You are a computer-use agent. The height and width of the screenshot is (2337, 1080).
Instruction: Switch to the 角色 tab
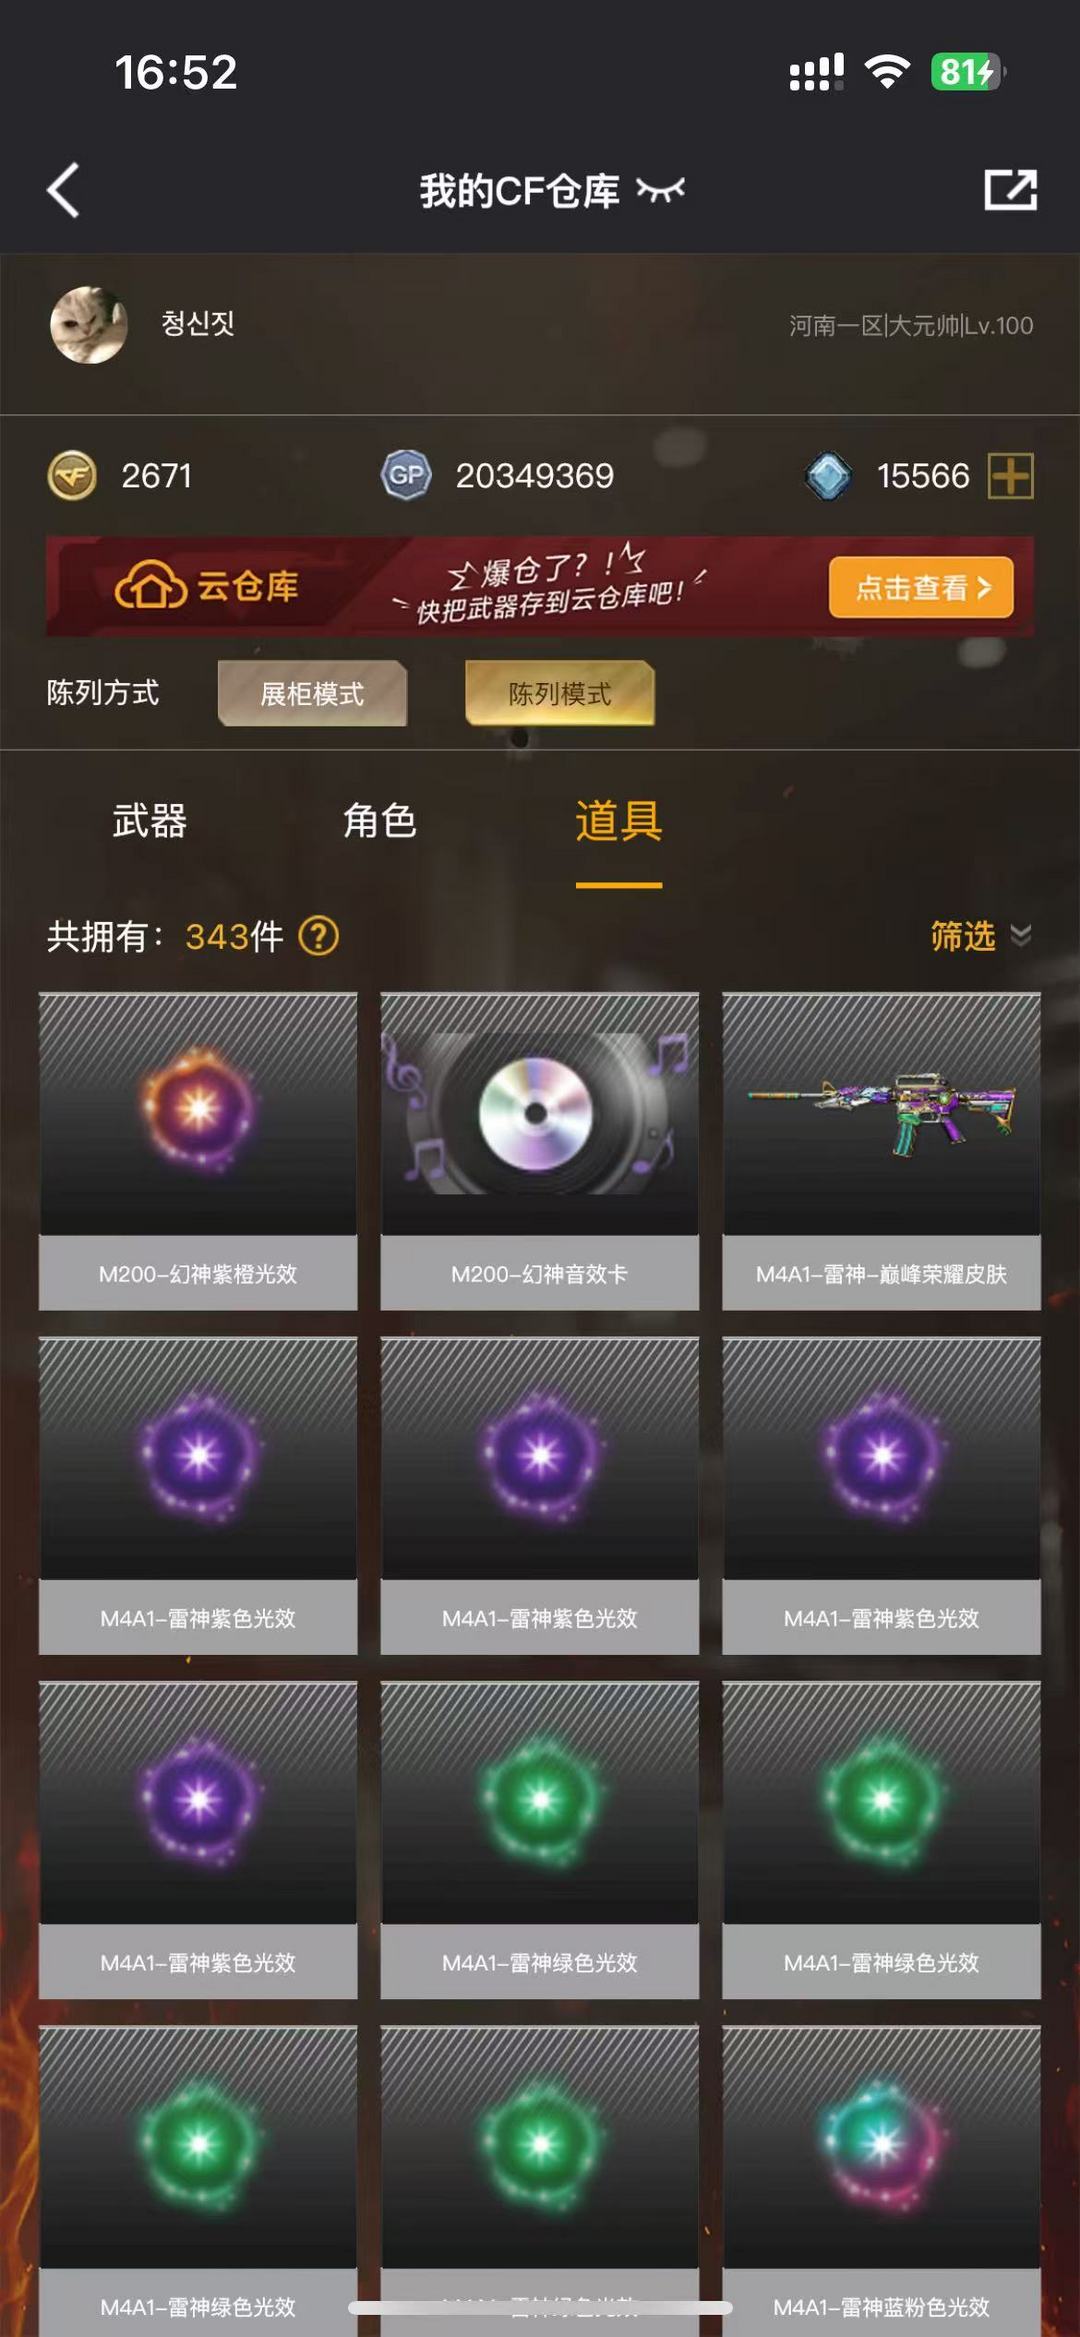pyautogui.click(x=379, y=821)
